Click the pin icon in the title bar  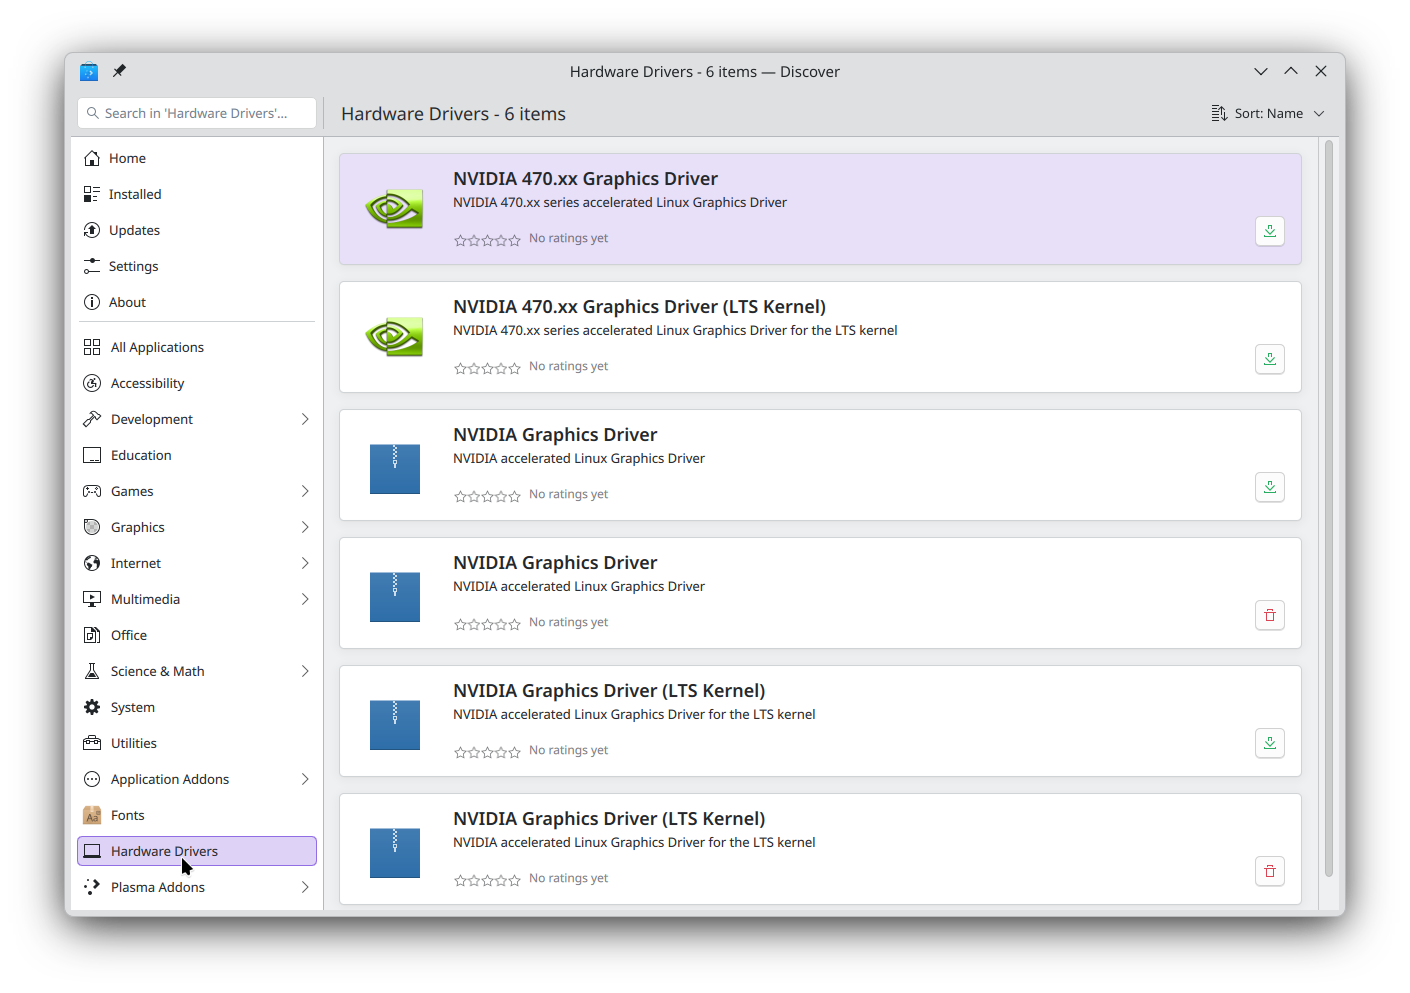coord(119,71)
